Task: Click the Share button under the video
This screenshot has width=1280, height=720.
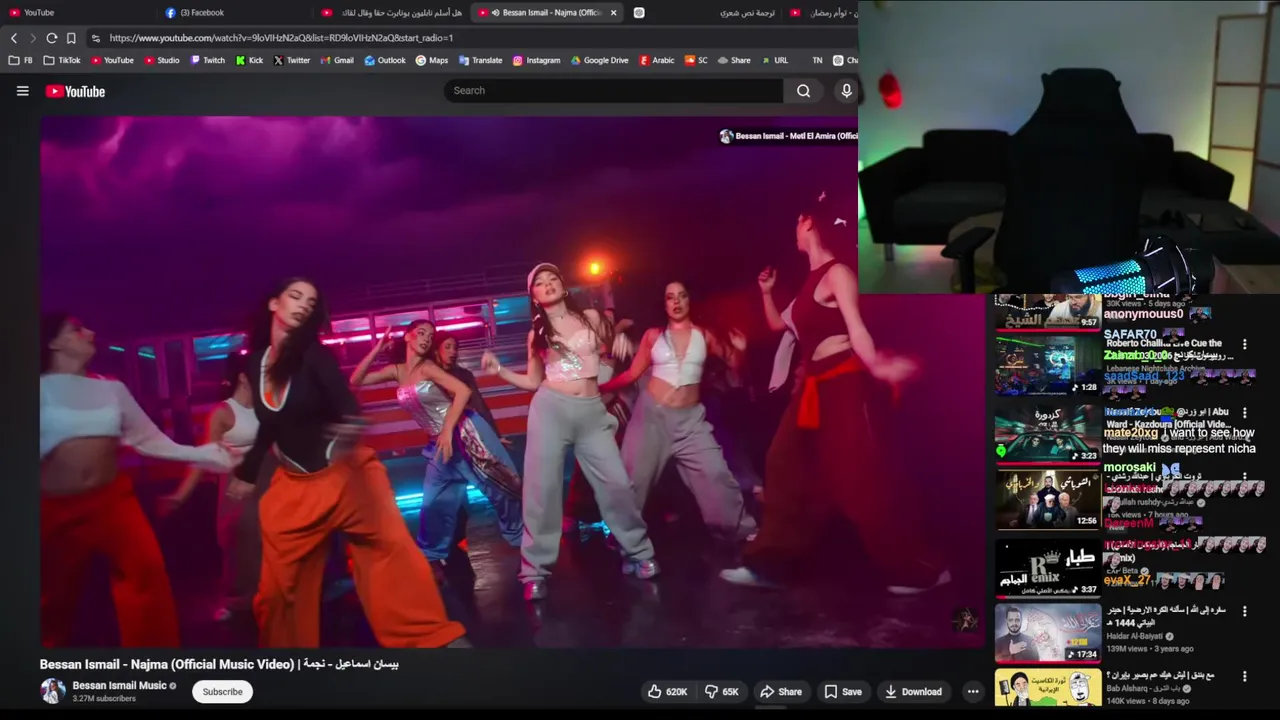Action: (780, 691)
